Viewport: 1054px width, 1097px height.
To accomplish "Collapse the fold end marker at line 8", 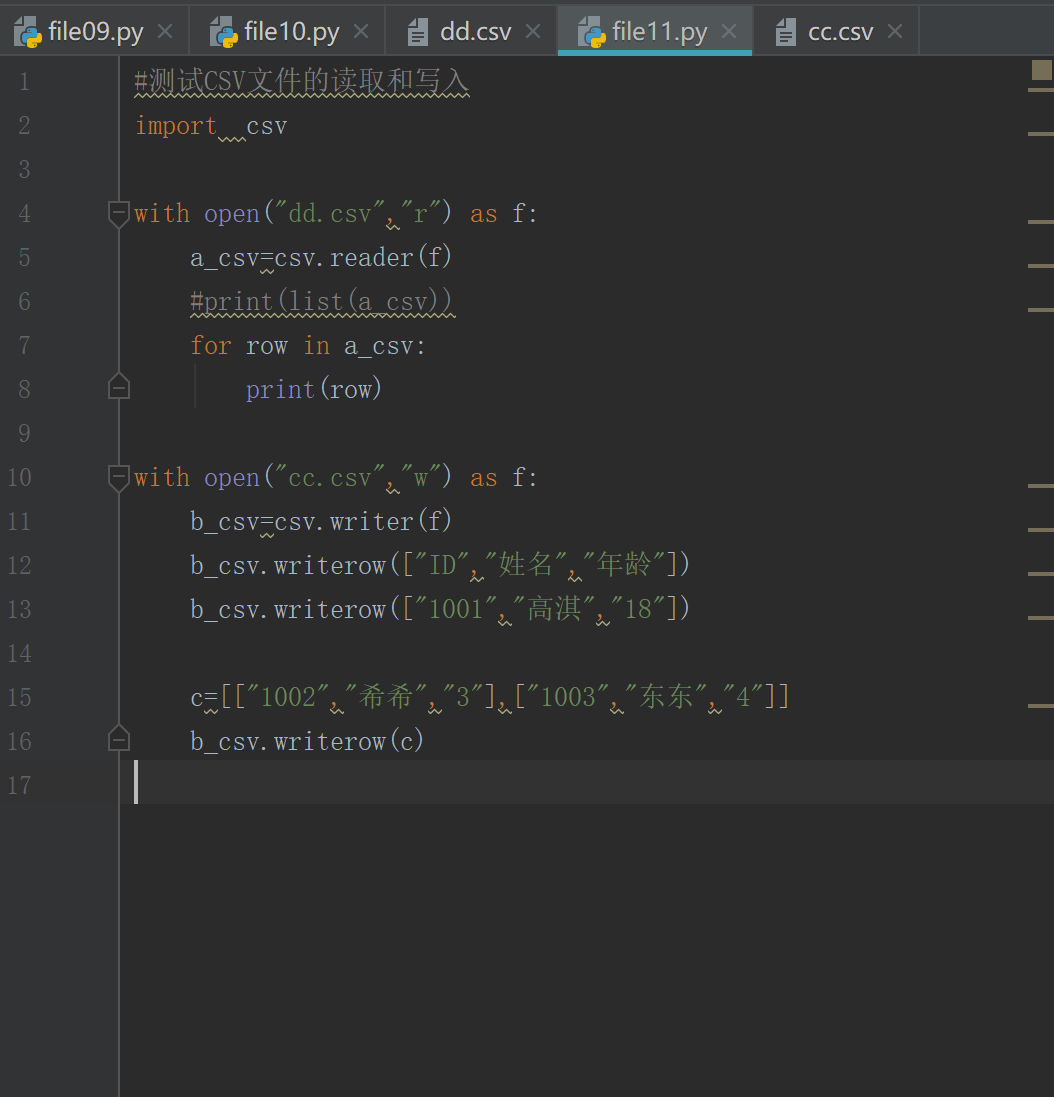I will (x=119, y=386).
